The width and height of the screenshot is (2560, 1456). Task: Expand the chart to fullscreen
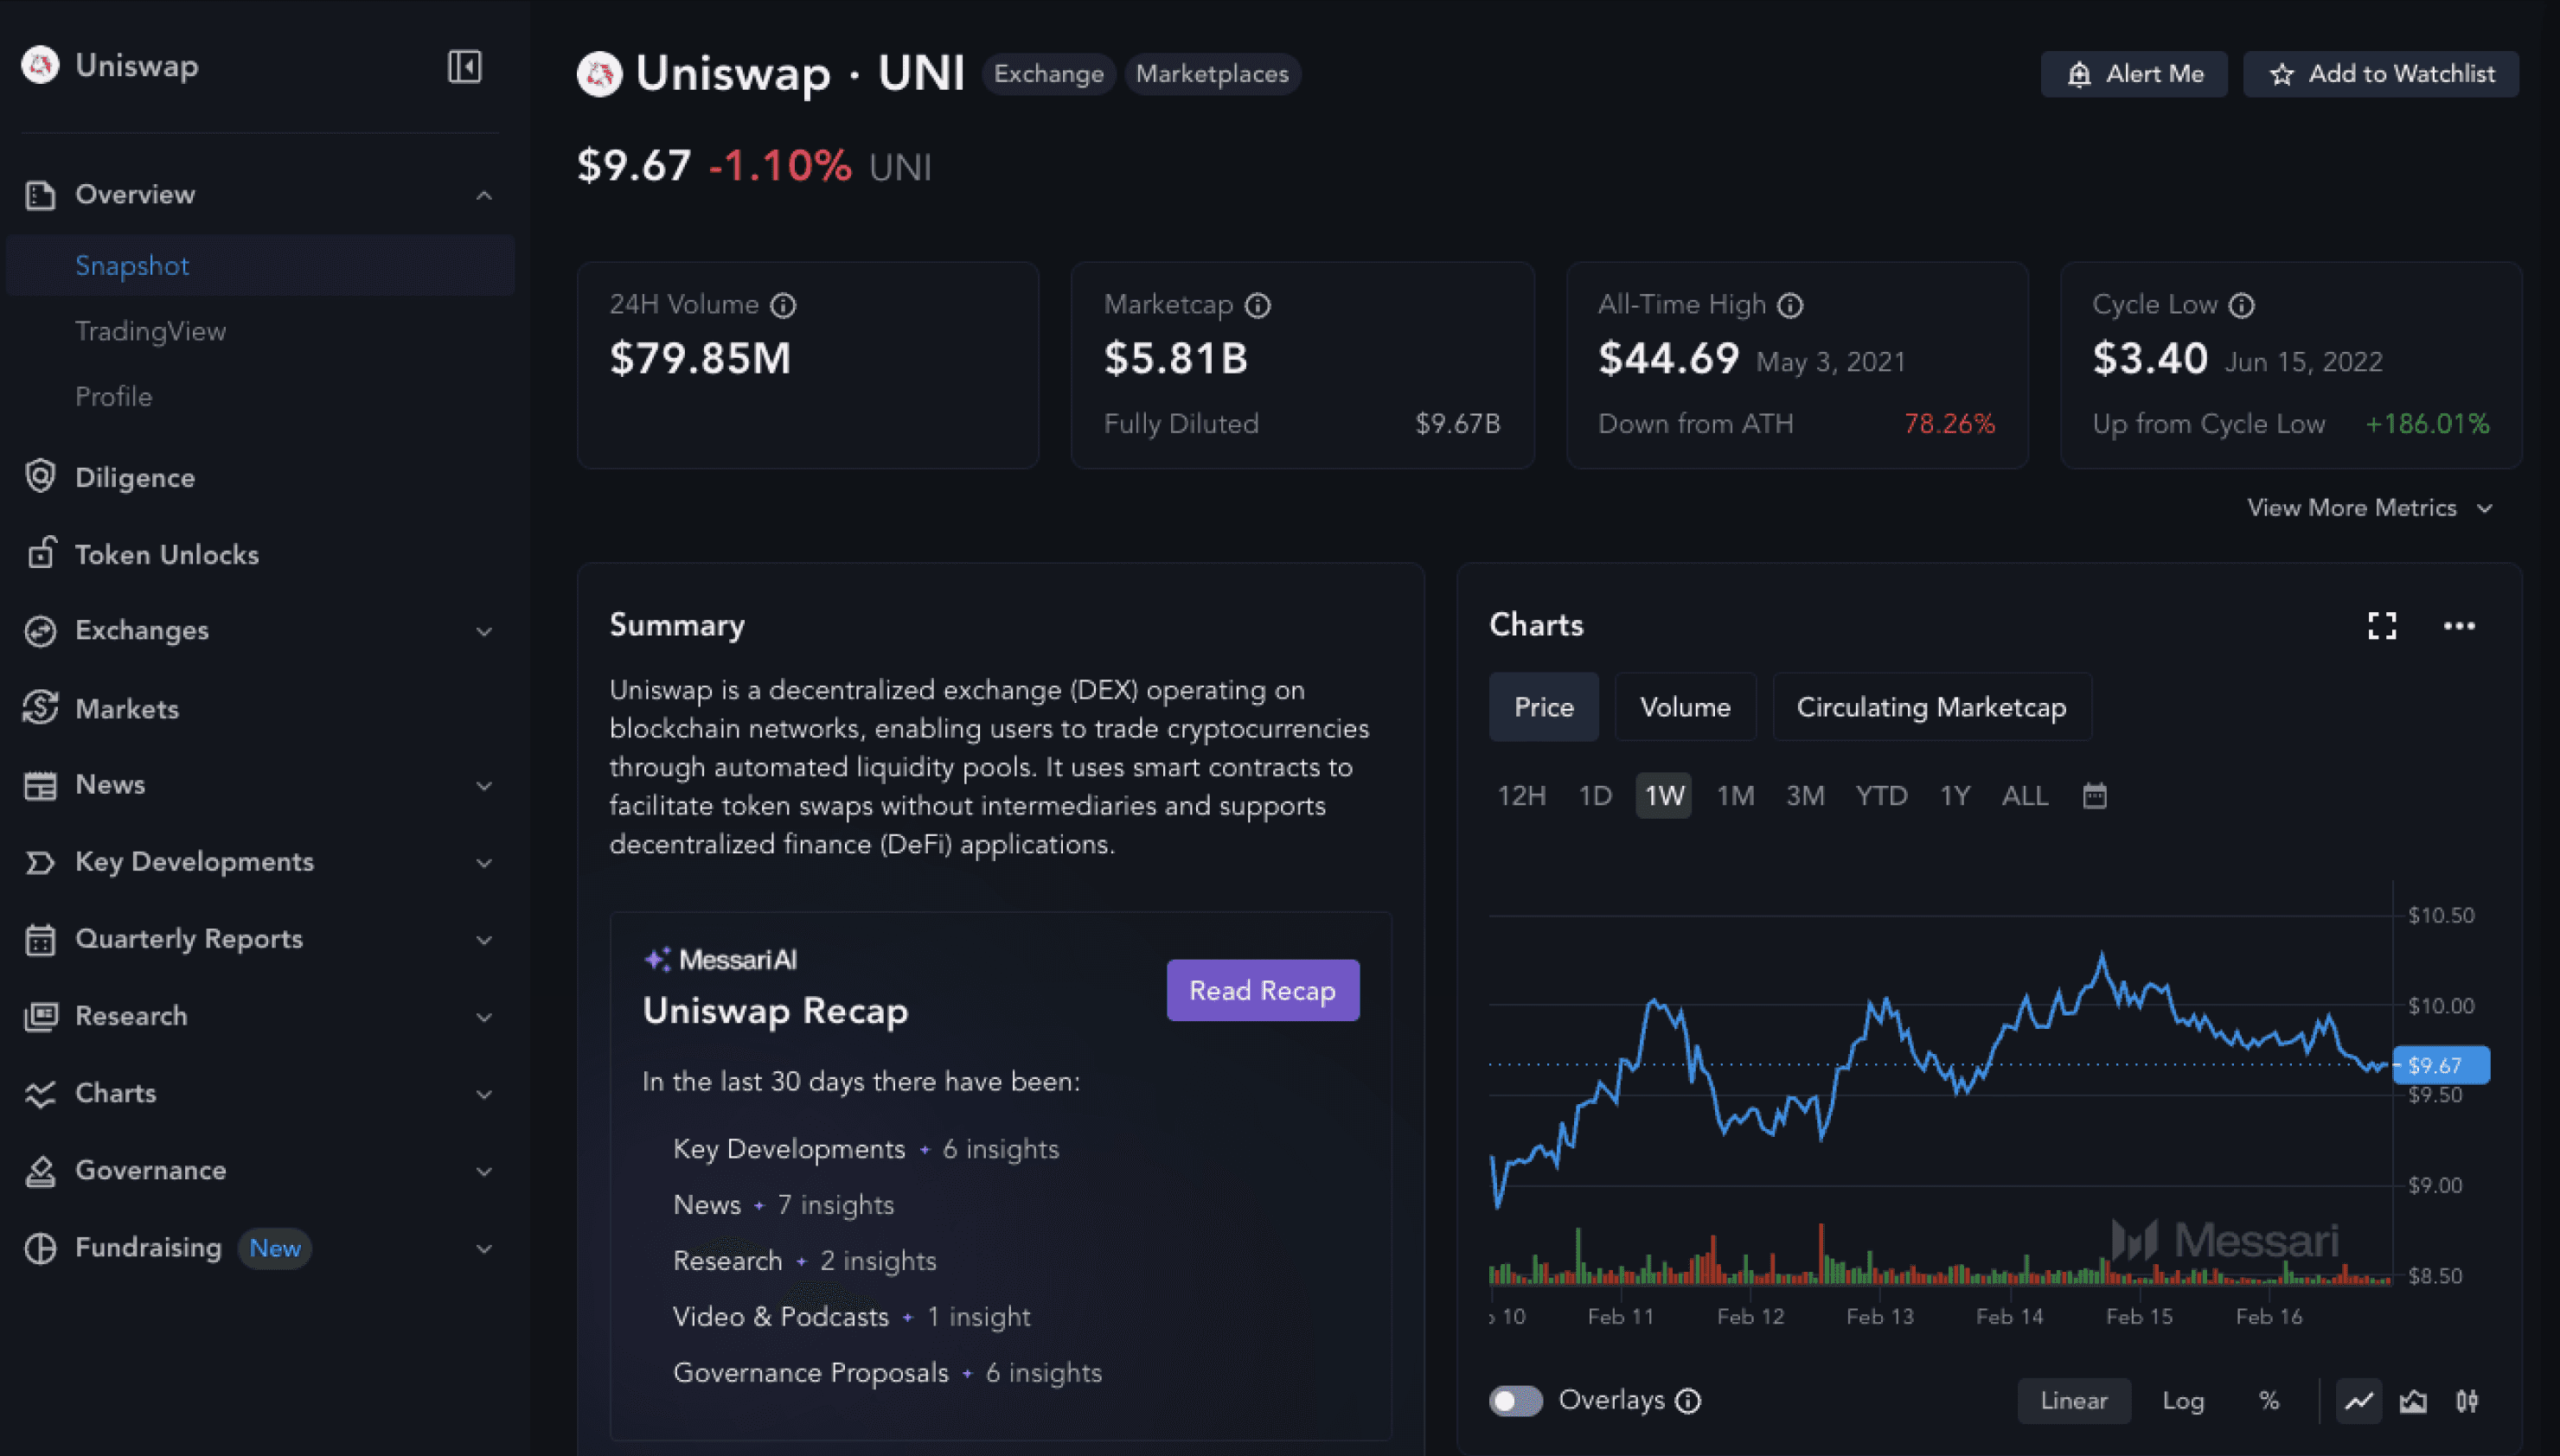pyautogui.click(x=2382, y=626)
